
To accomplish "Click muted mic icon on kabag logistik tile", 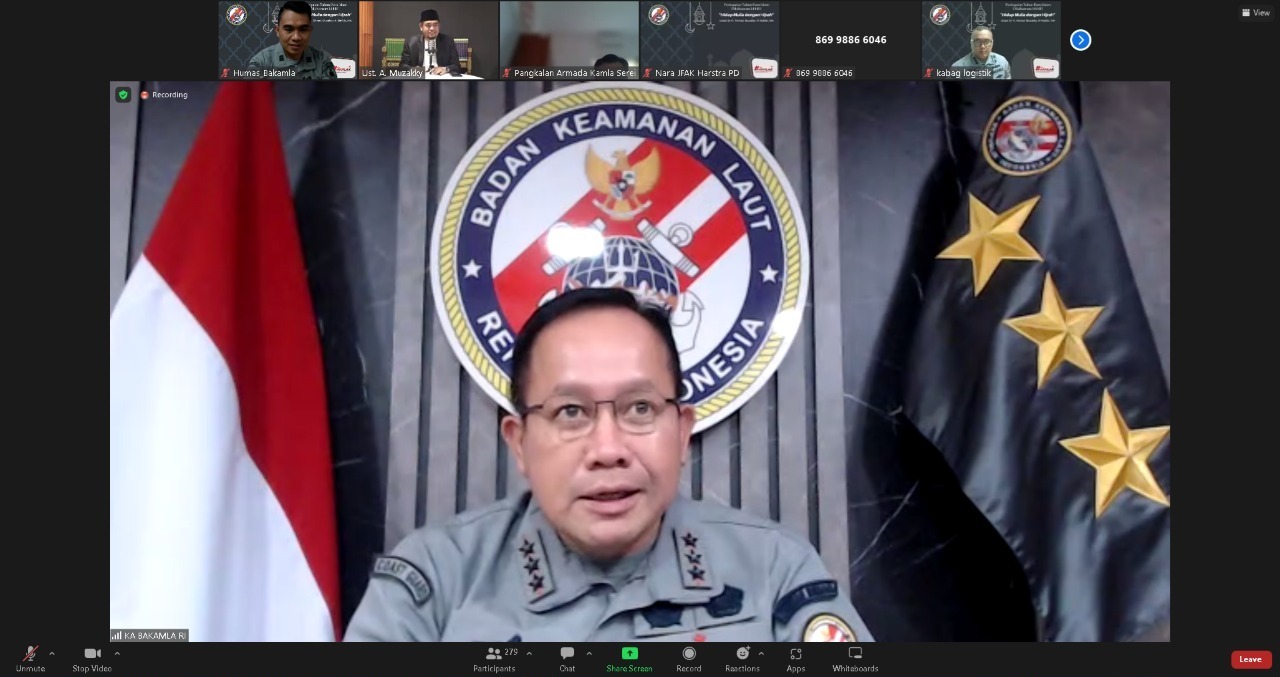I will click(929, 73).
